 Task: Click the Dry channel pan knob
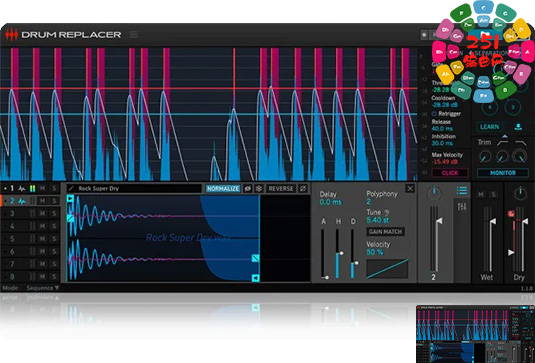point(520,194)
